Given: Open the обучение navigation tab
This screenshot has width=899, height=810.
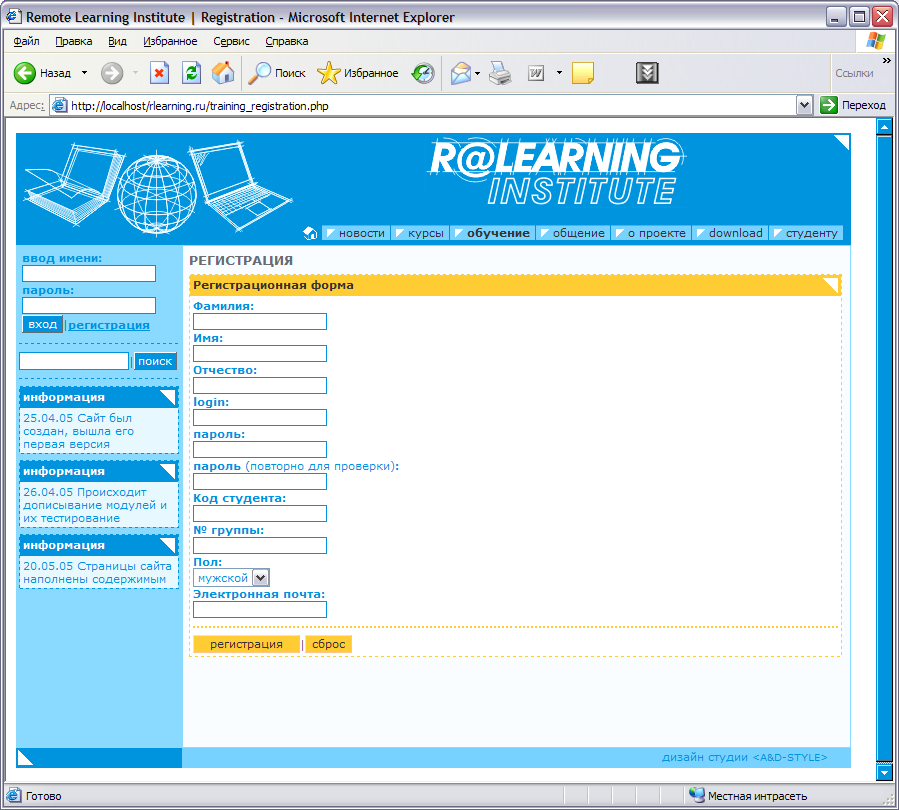Looking at the screenshot, I should [493, 233].
